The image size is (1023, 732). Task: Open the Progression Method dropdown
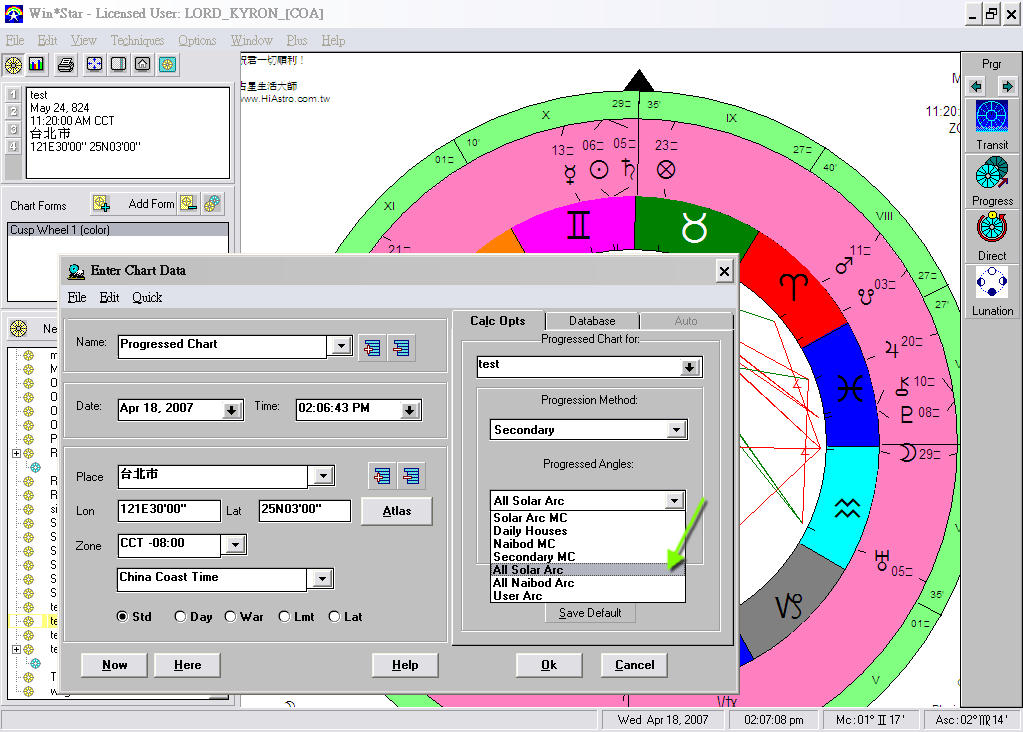[x=676, y=430]
